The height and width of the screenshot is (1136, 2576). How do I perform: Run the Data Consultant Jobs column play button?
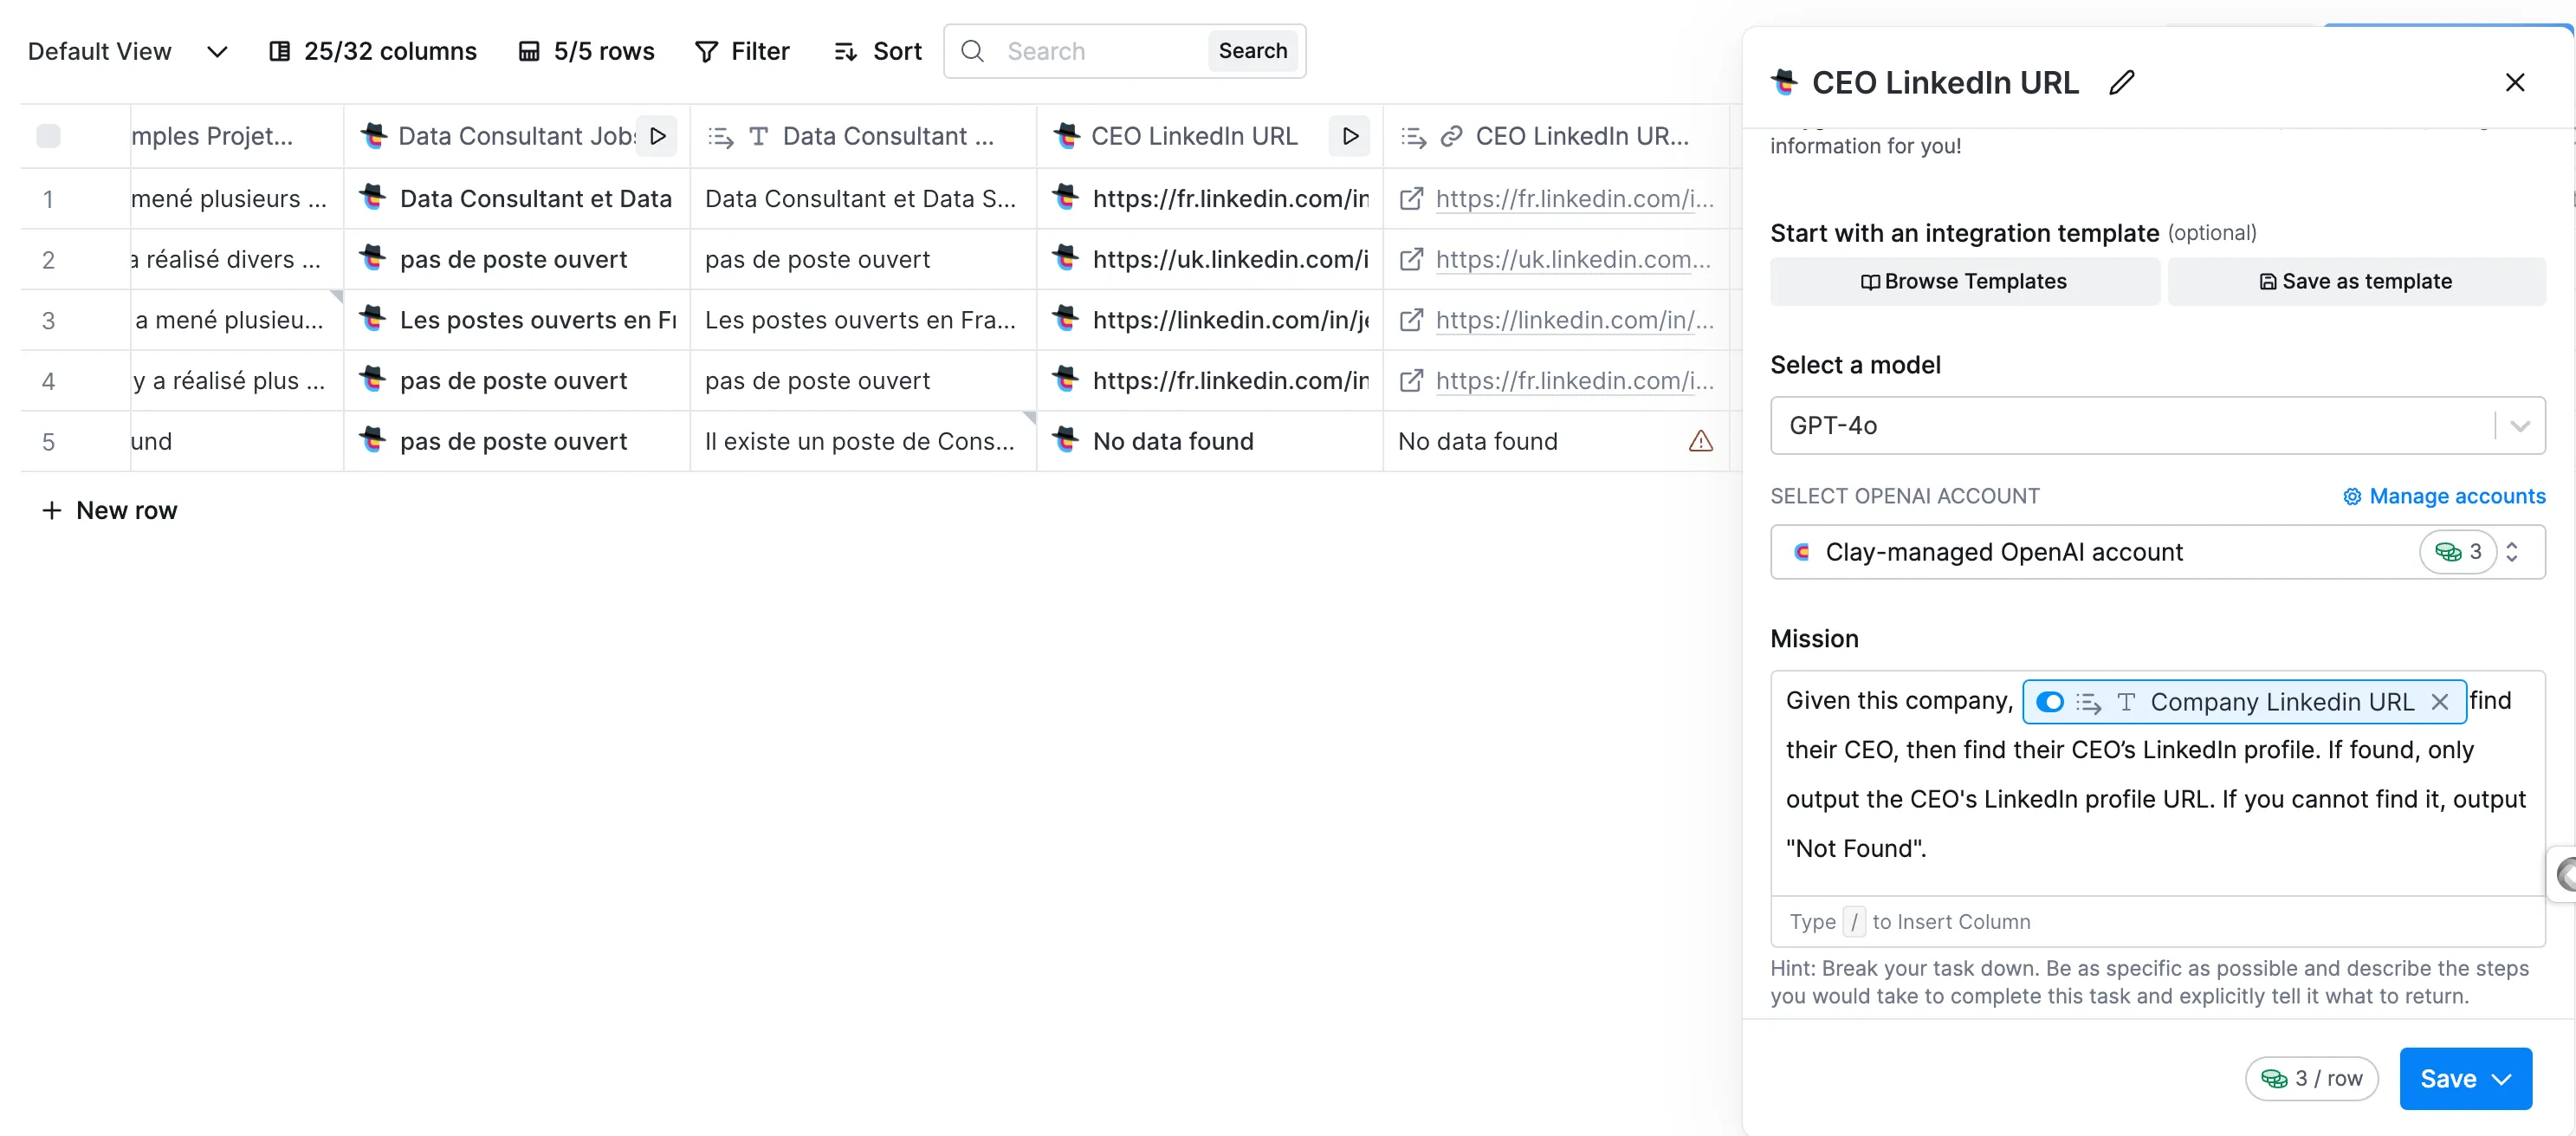tap(657, 136)
